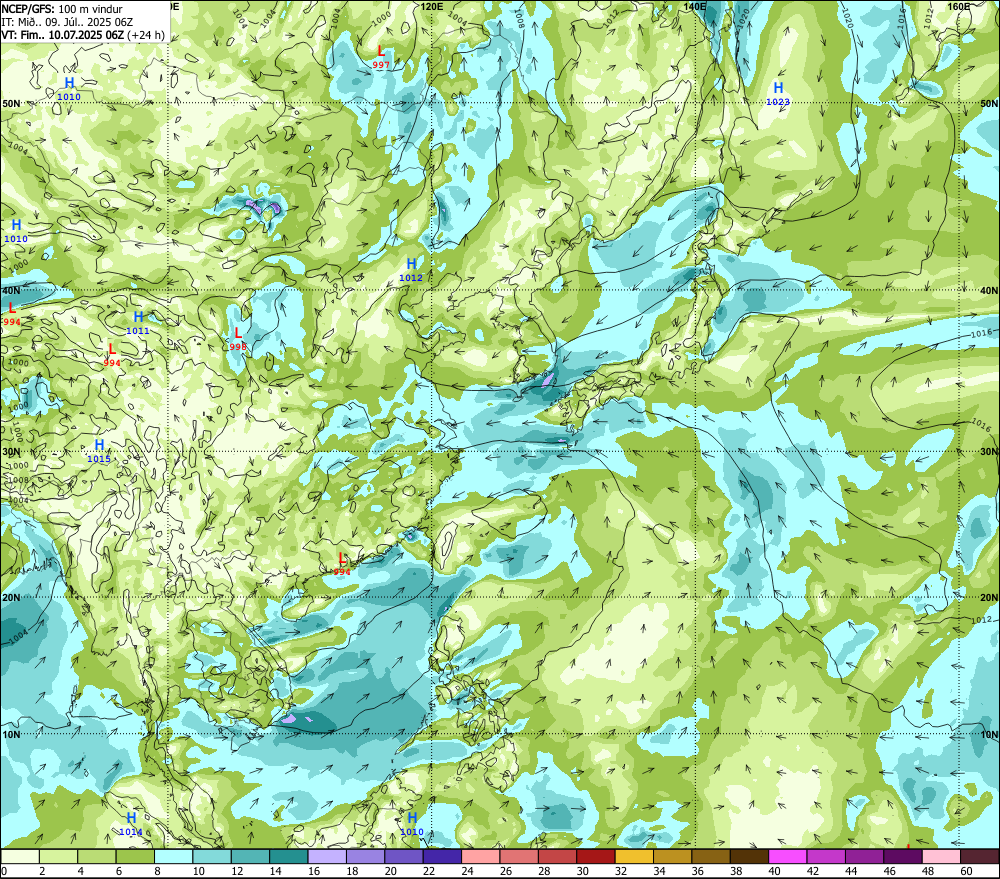Pick the lavender 16–18 legend swatch
The width and height of the screenshot is (1000, 879).
(x=327, y=856)
